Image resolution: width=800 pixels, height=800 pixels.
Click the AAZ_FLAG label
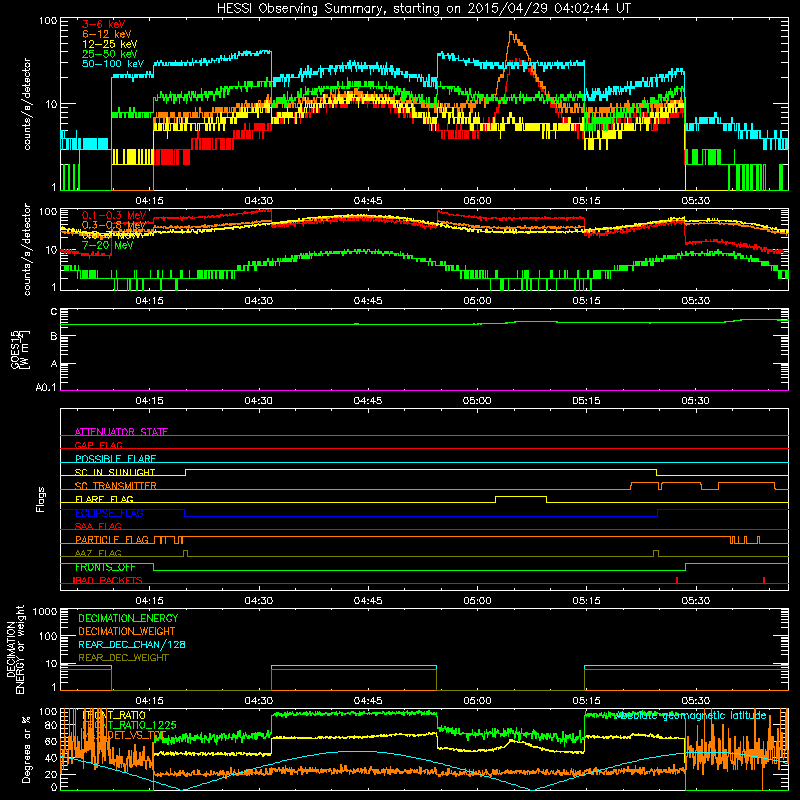pos(98,553)
